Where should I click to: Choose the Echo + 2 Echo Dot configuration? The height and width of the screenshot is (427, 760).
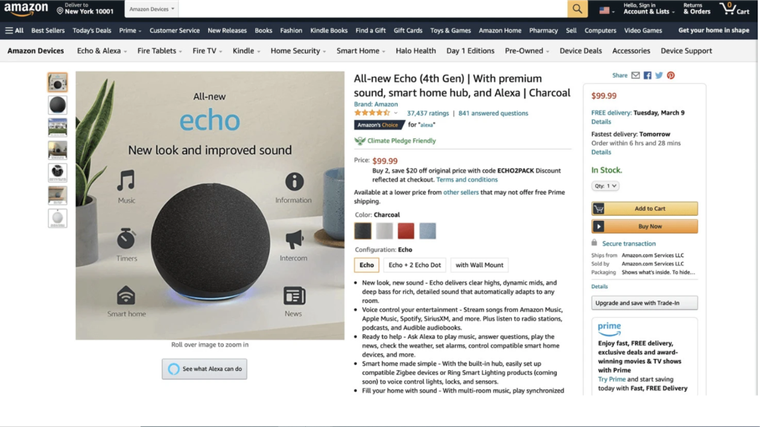(414, 265)
